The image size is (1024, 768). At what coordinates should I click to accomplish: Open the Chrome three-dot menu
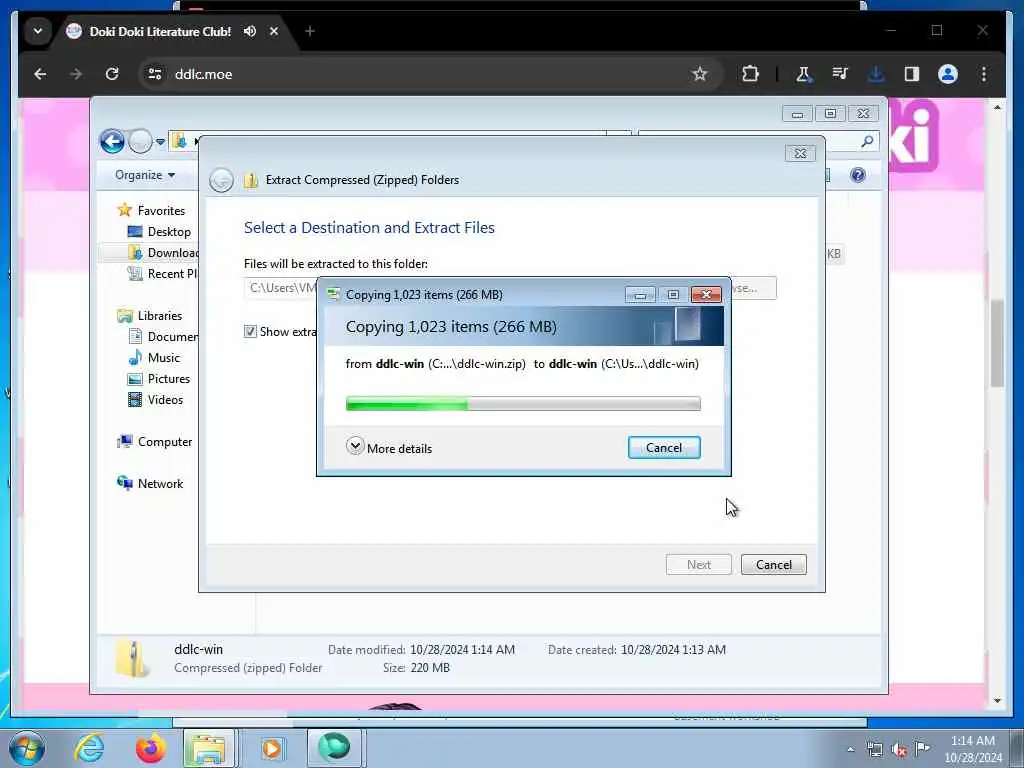[984, 74]
